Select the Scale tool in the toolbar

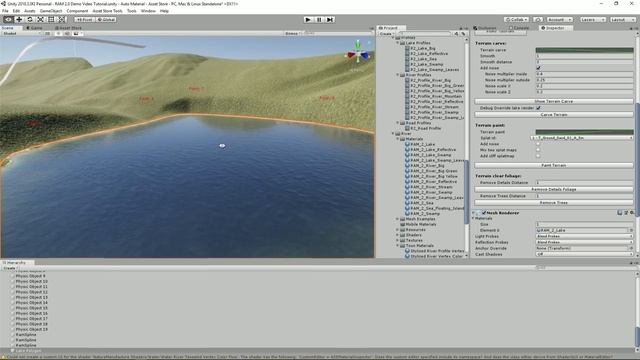[x=40, y=19]
